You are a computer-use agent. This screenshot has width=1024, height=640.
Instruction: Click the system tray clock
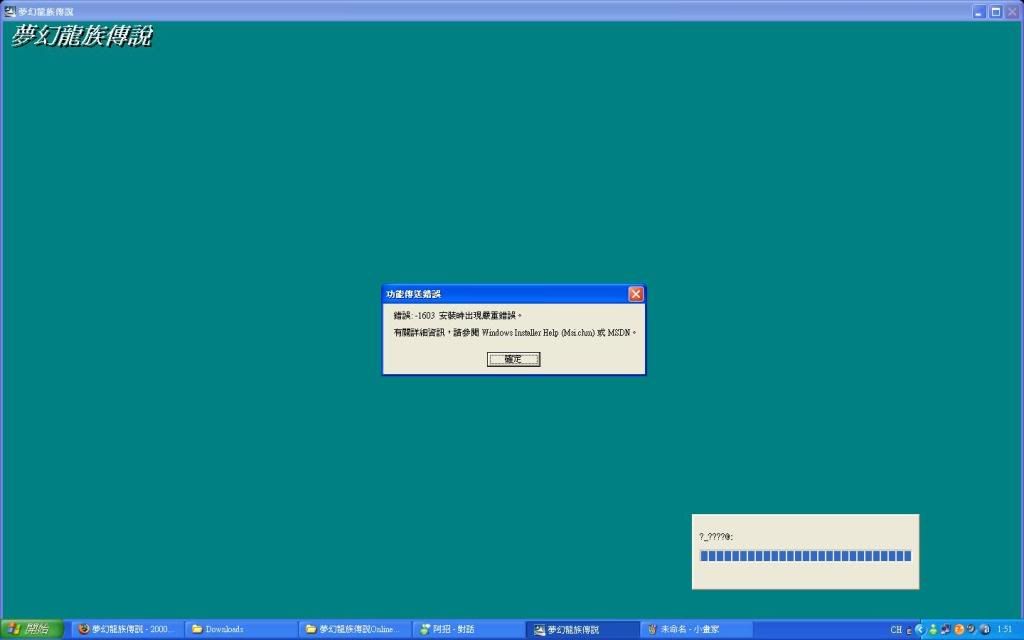pos(1004,630)
